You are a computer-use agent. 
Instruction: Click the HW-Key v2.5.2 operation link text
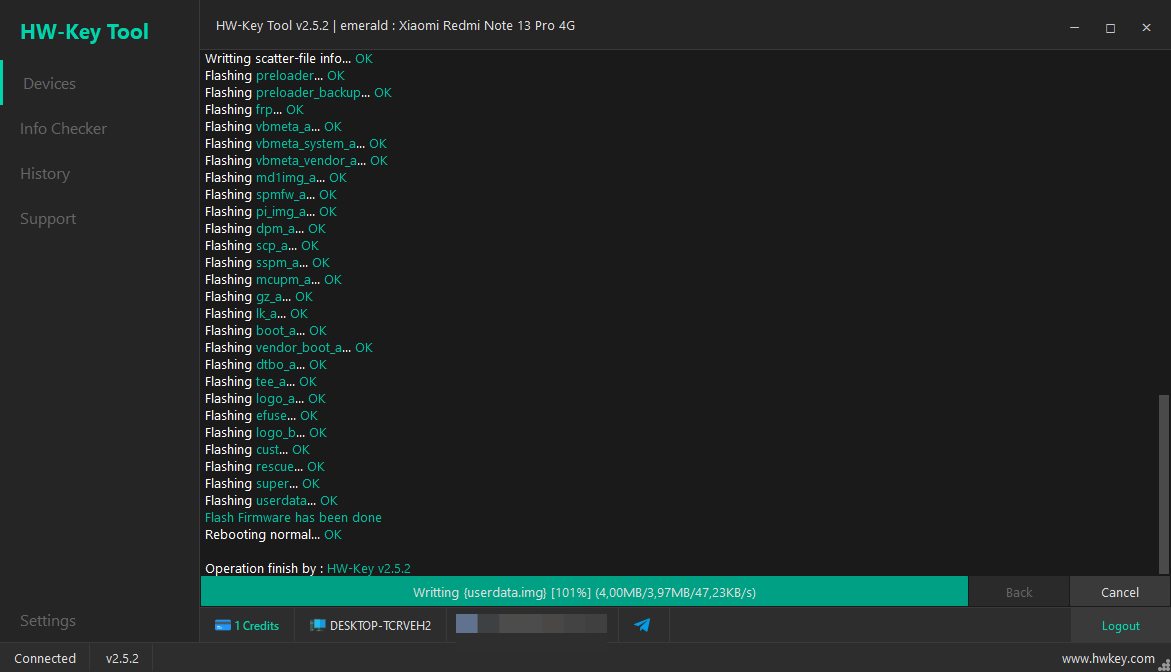pyautogui.click(x=369, y=568)
